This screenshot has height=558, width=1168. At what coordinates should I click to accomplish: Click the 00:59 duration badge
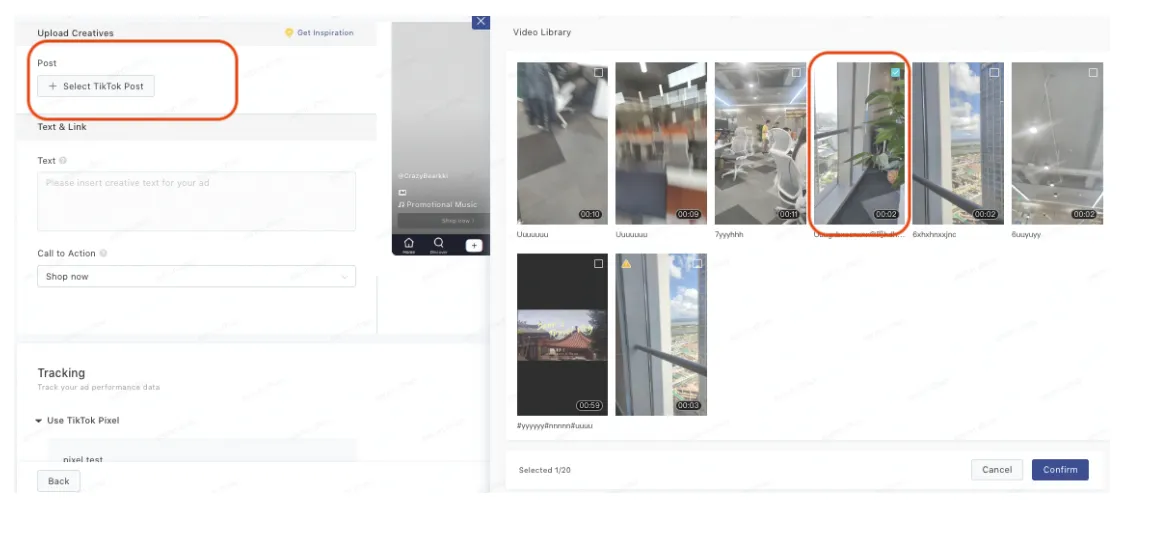(x=590, y=405)
